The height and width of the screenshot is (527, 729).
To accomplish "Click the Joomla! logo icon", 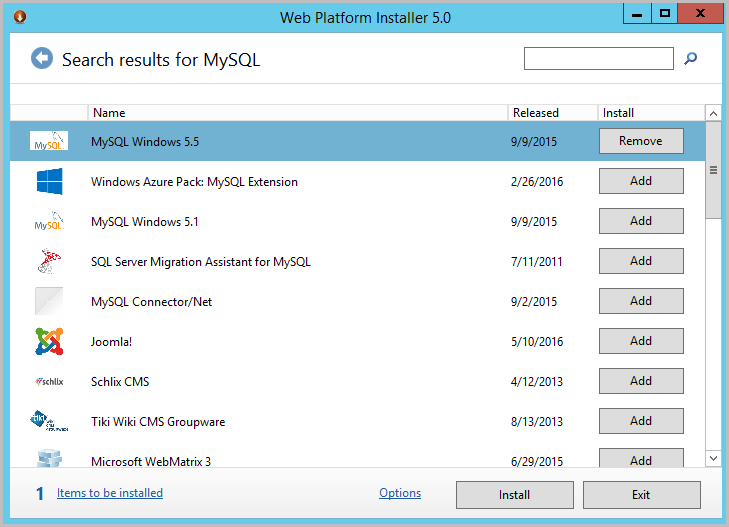I will pos(49,342).
